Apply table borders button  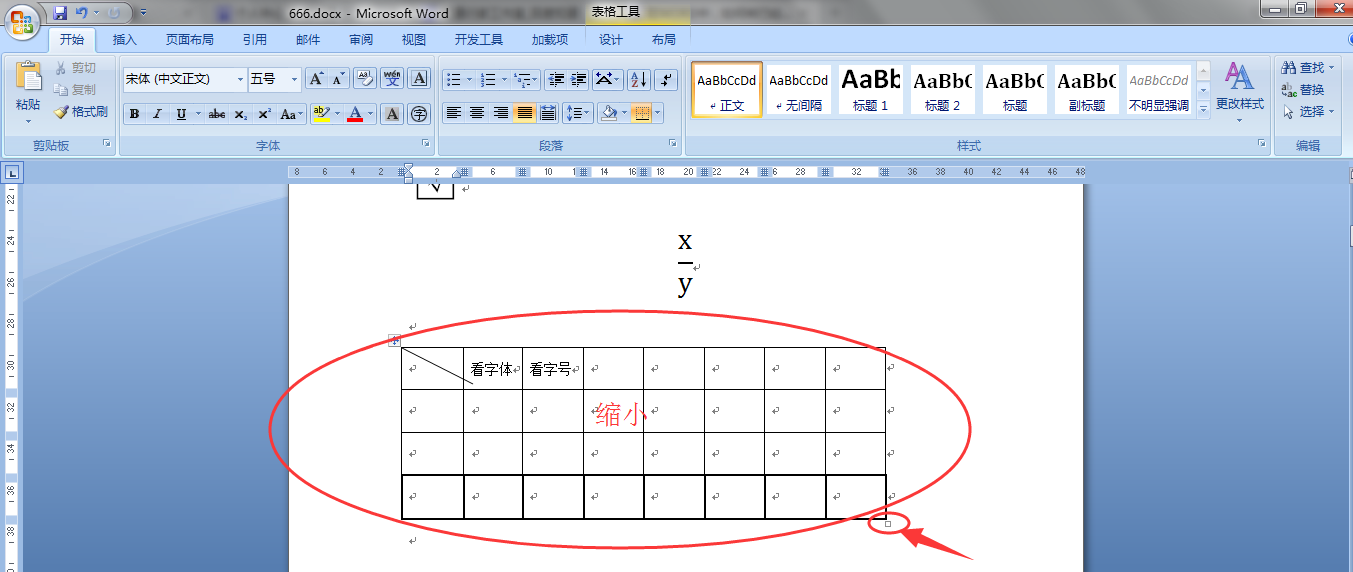point(641,113)
